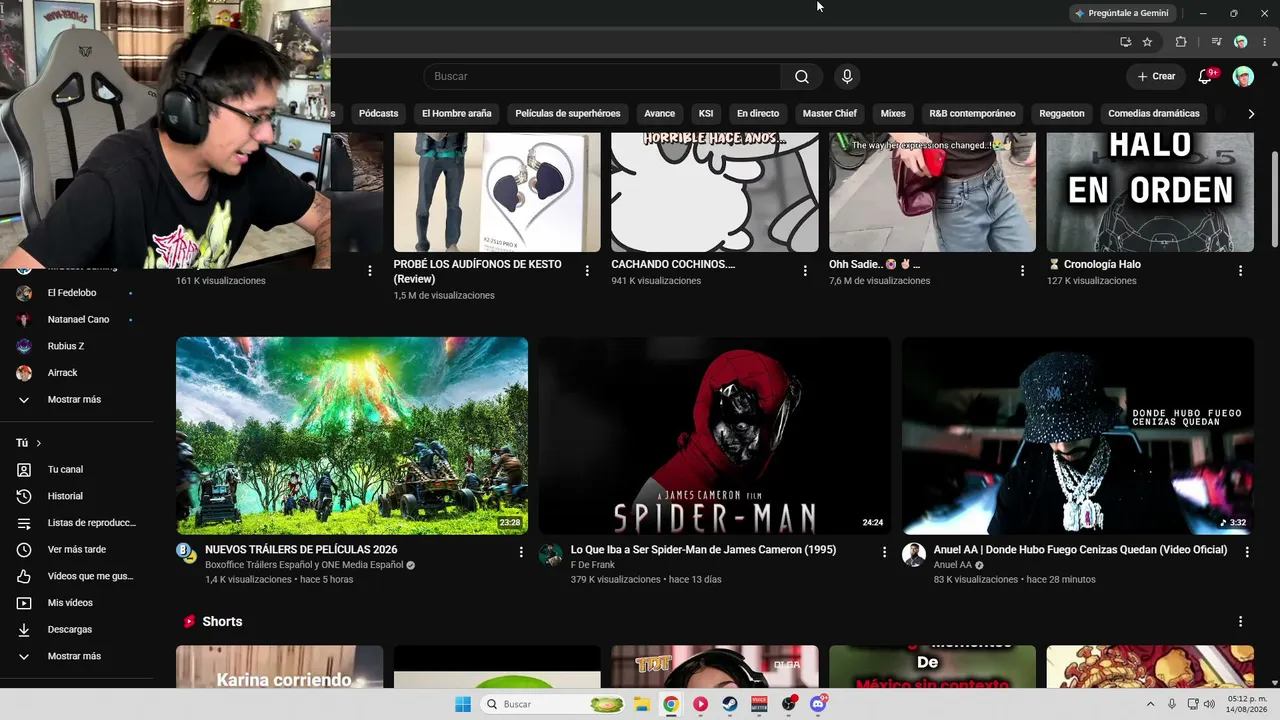Open the F De Frank channel avatar

tap(551, 555)
